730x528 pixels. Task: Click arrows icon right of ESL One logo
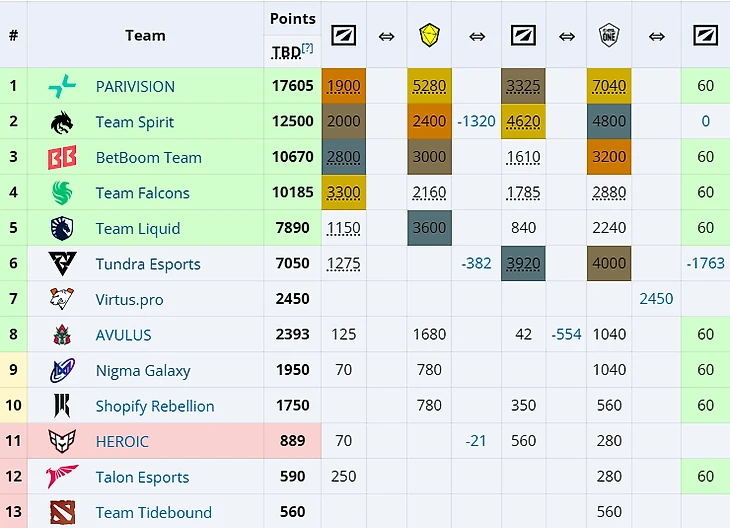pyautogui.click(x=656, y=36)
